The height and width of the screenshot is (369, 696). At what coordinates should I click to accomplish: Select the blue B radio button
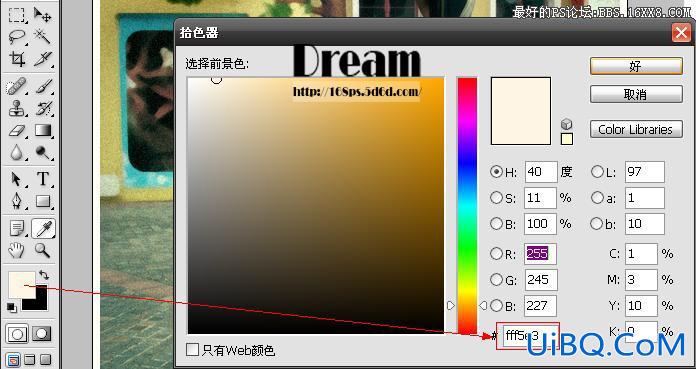tap(496, 305)
